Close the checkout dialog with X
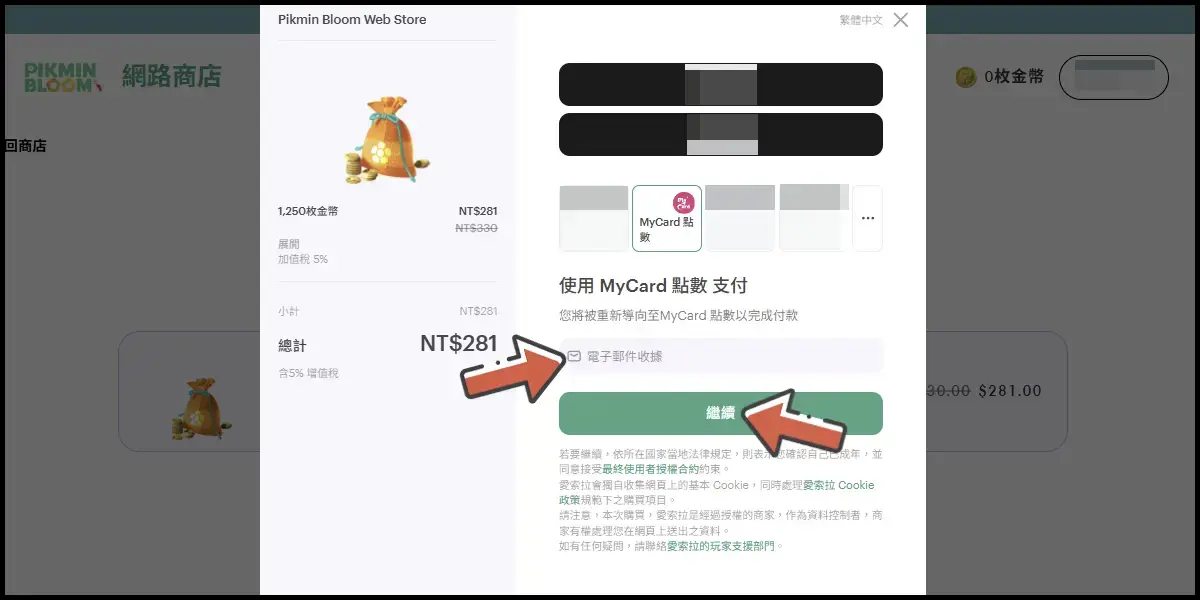1200x600 pixels. [900, 20]
